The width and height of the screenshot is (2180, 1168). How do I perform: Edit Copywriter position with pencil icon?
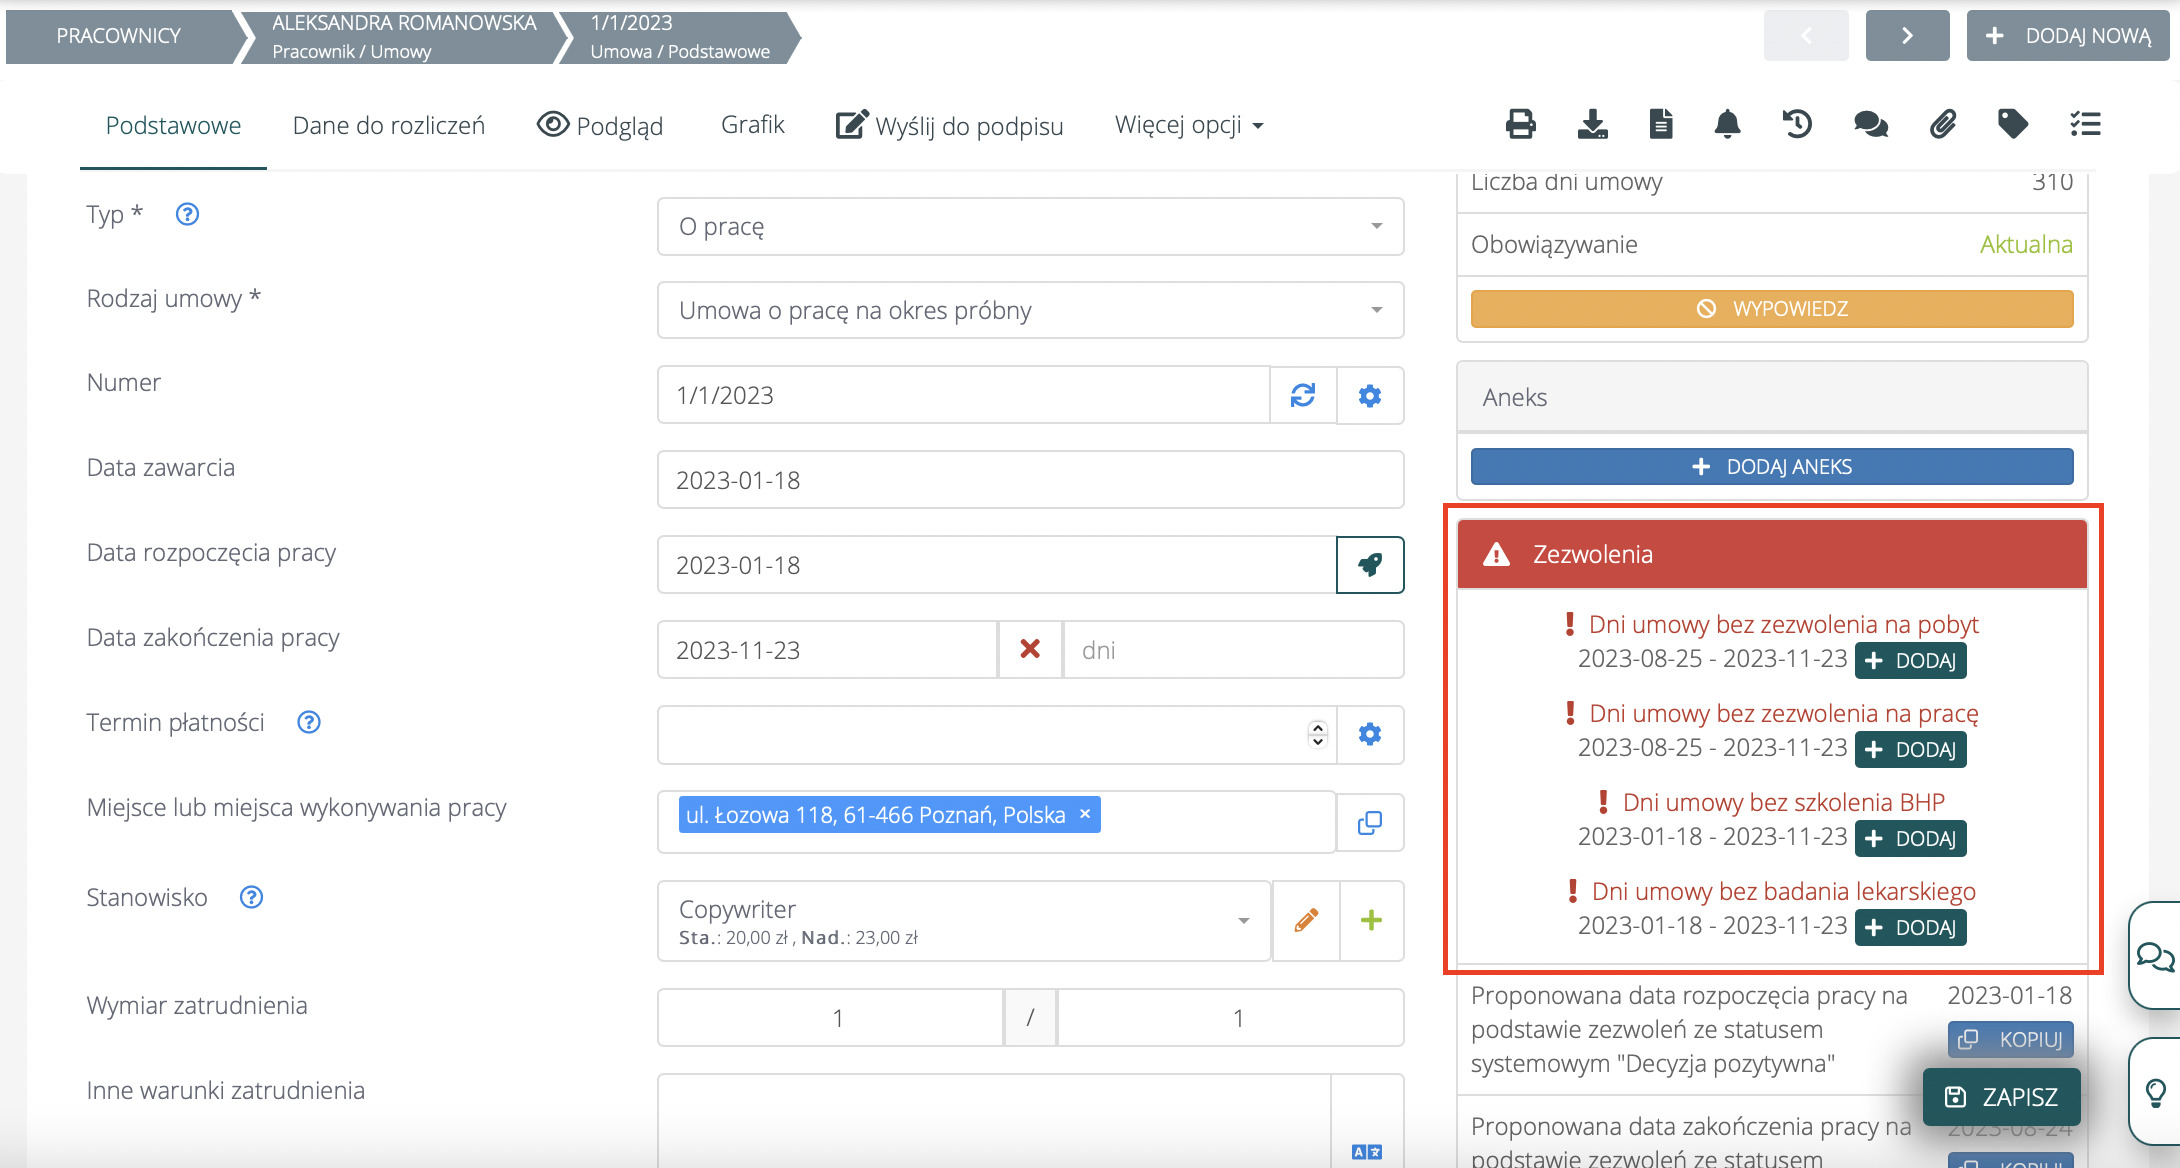pyautogui.click(x=1306, y=920)
